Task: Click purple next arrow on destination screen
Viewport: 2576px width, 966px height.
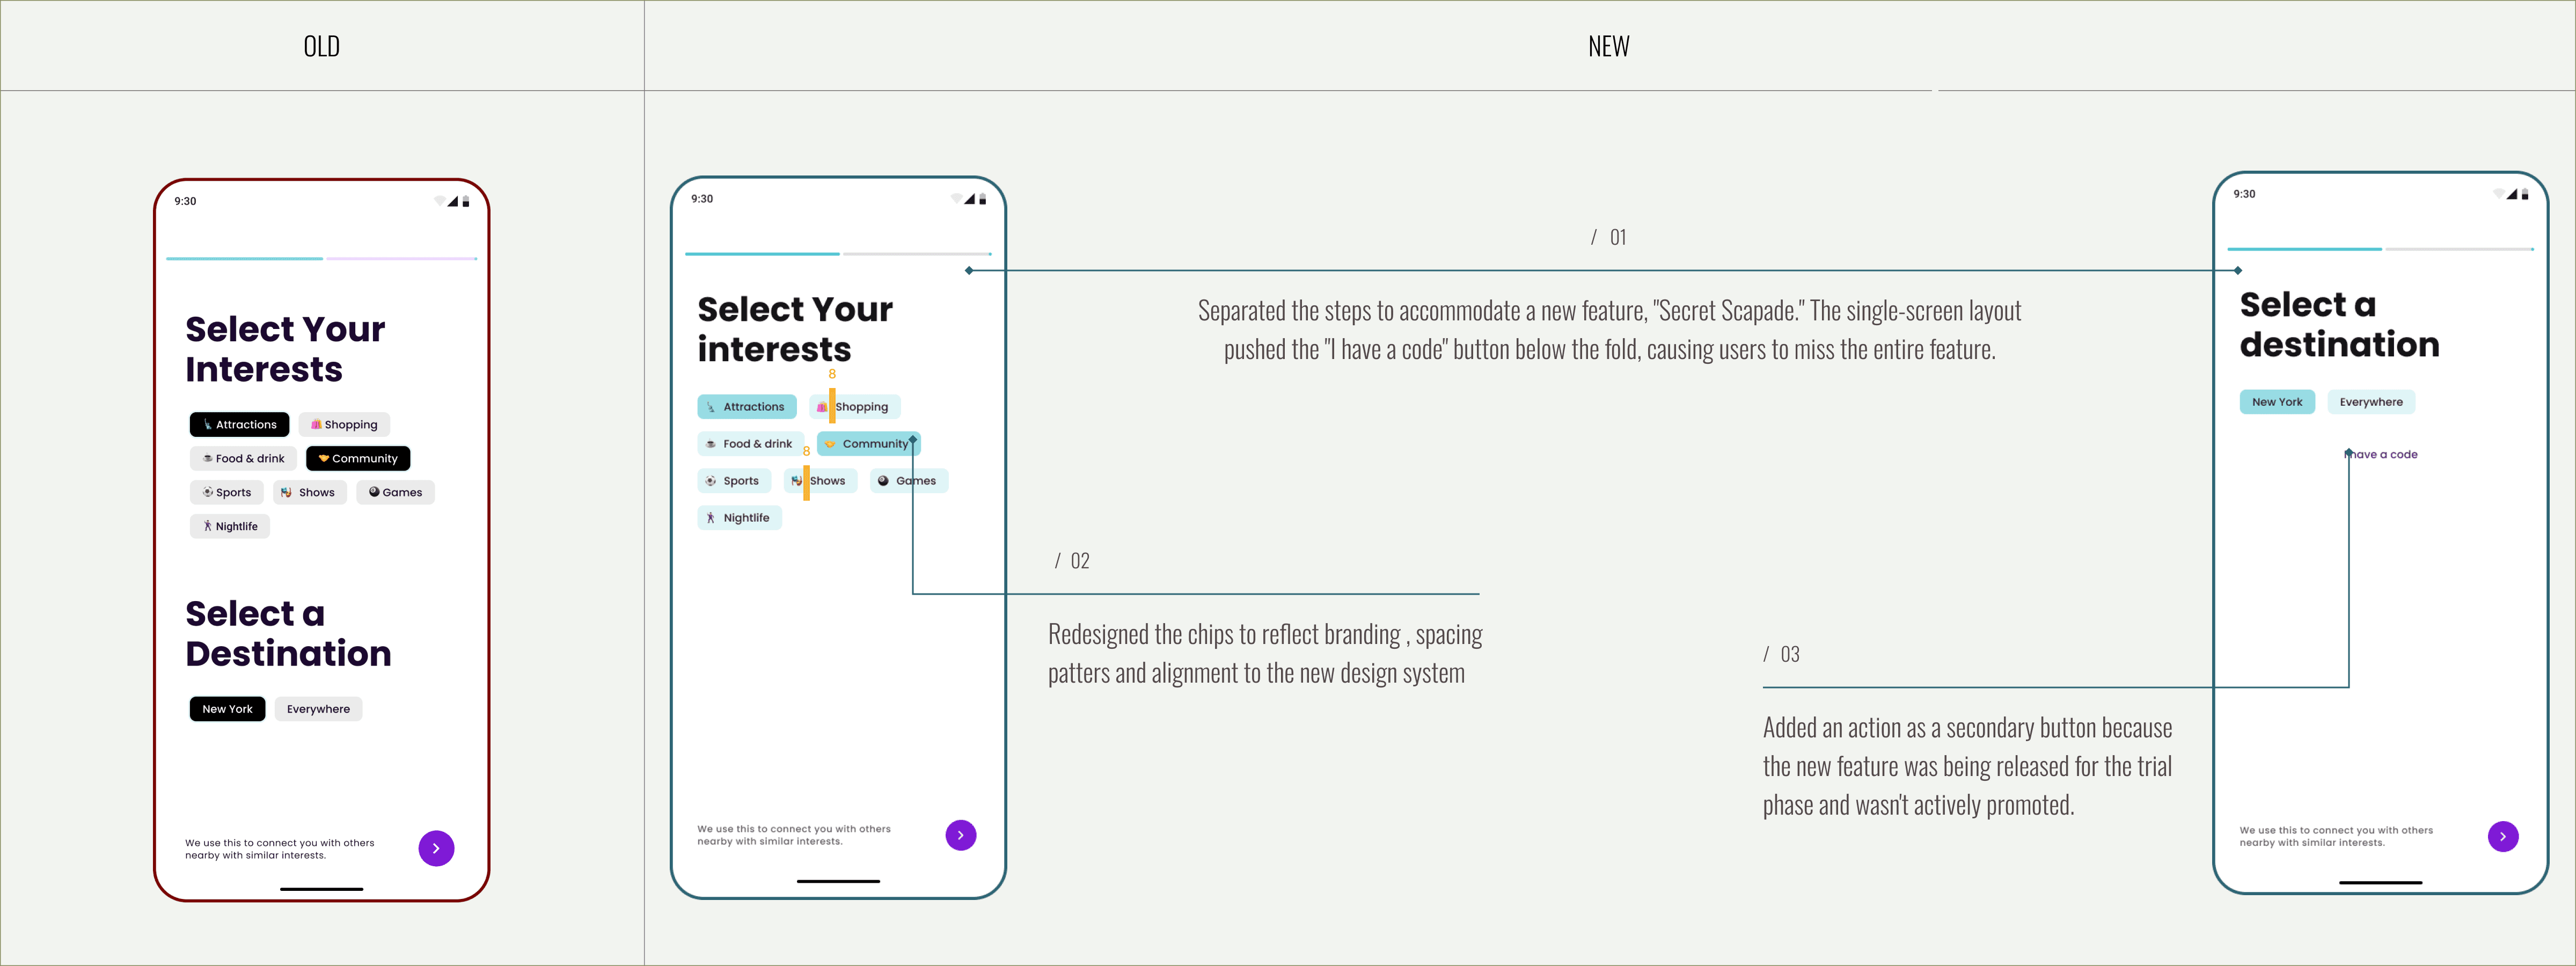Action: pyautogui.click(x=2502, y=836)
